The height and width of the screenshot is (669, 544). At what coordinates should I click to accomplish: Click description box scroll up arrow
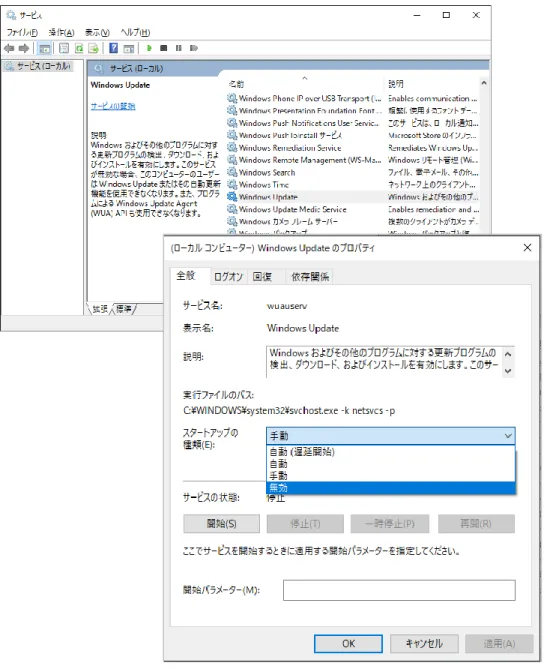[x=508, y=354]
